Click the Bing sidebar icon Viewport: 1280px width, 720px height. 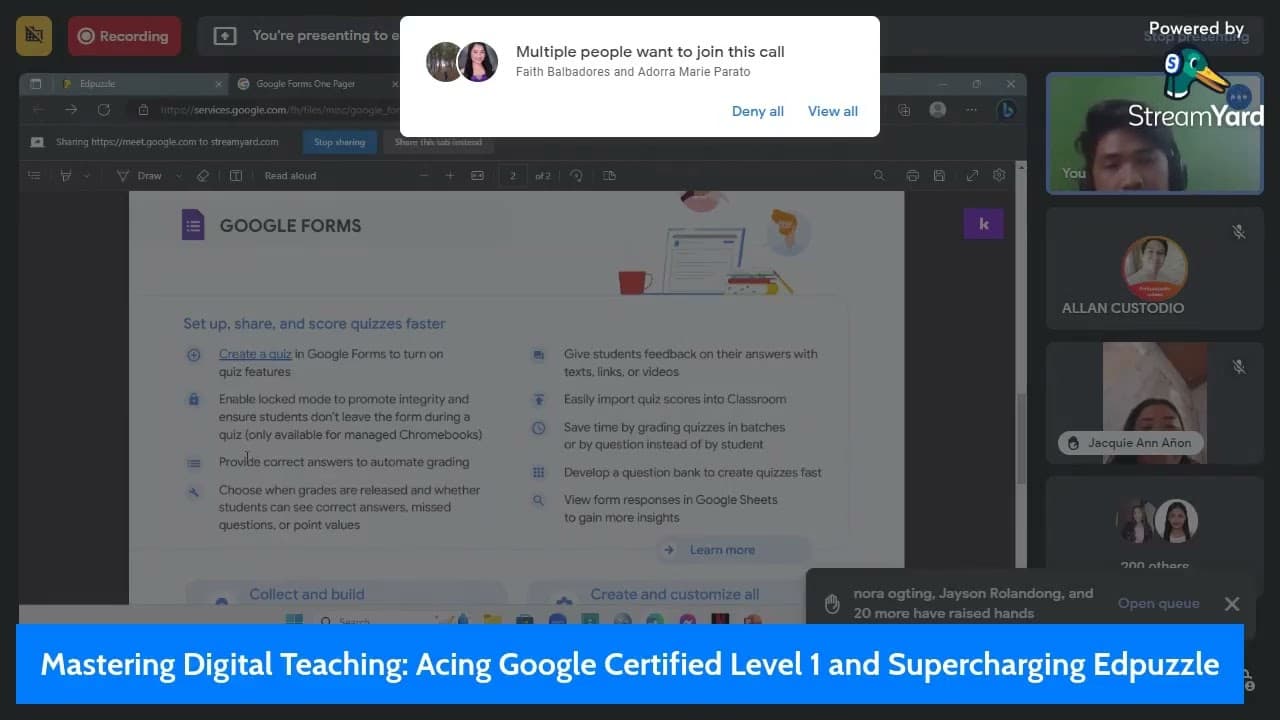[x=1007, y=110]
